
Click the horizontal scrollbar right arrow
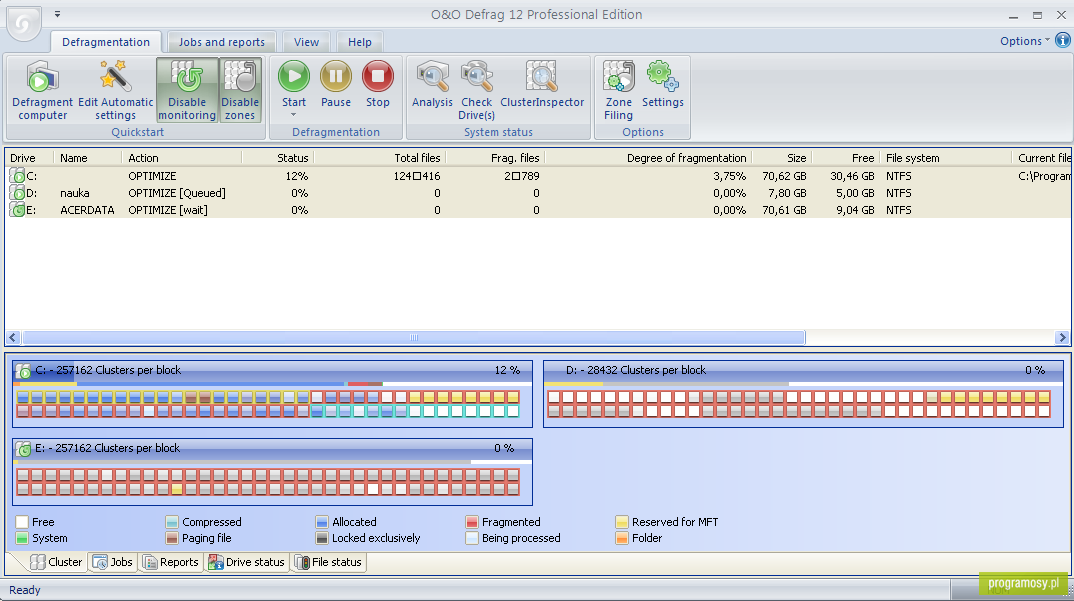1062,337
